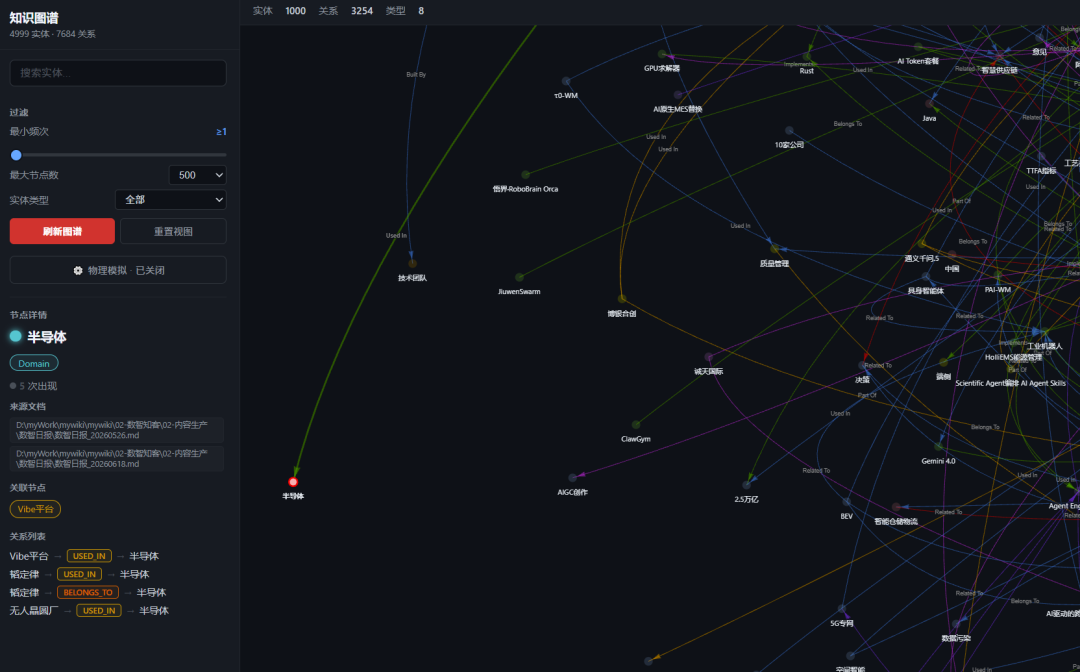Viewport: 1080px width, 672px height.
Task: Select the Java node in the graph
Action: point(929,104)
